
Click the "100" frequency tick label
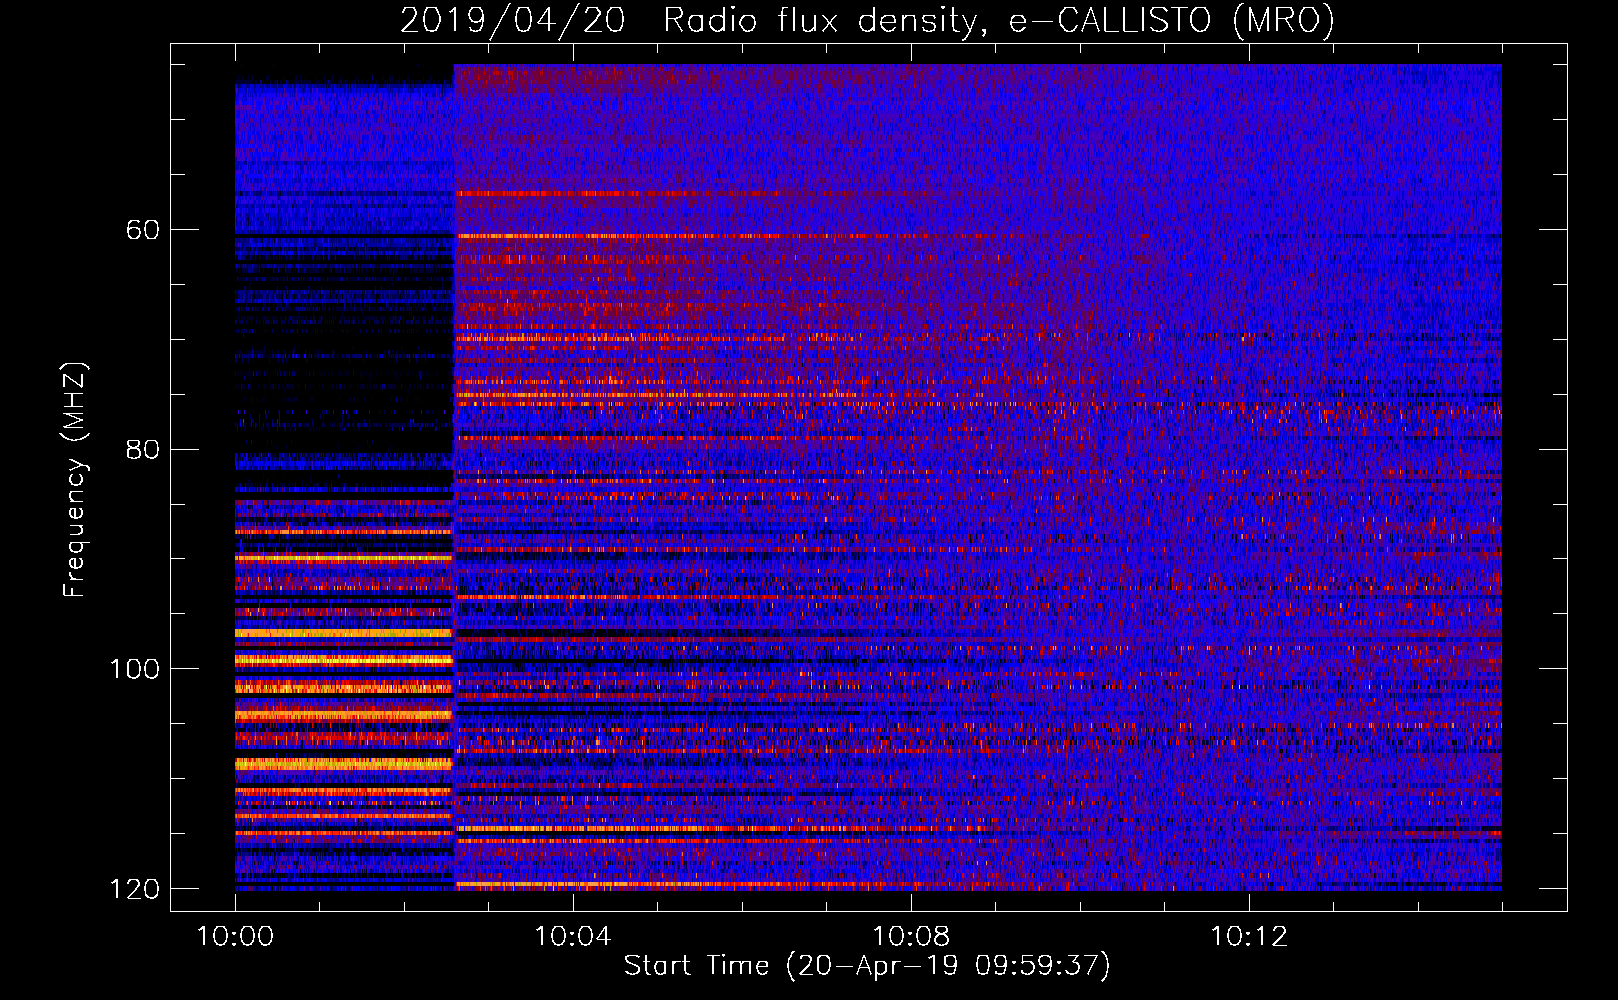click(134, 669)
